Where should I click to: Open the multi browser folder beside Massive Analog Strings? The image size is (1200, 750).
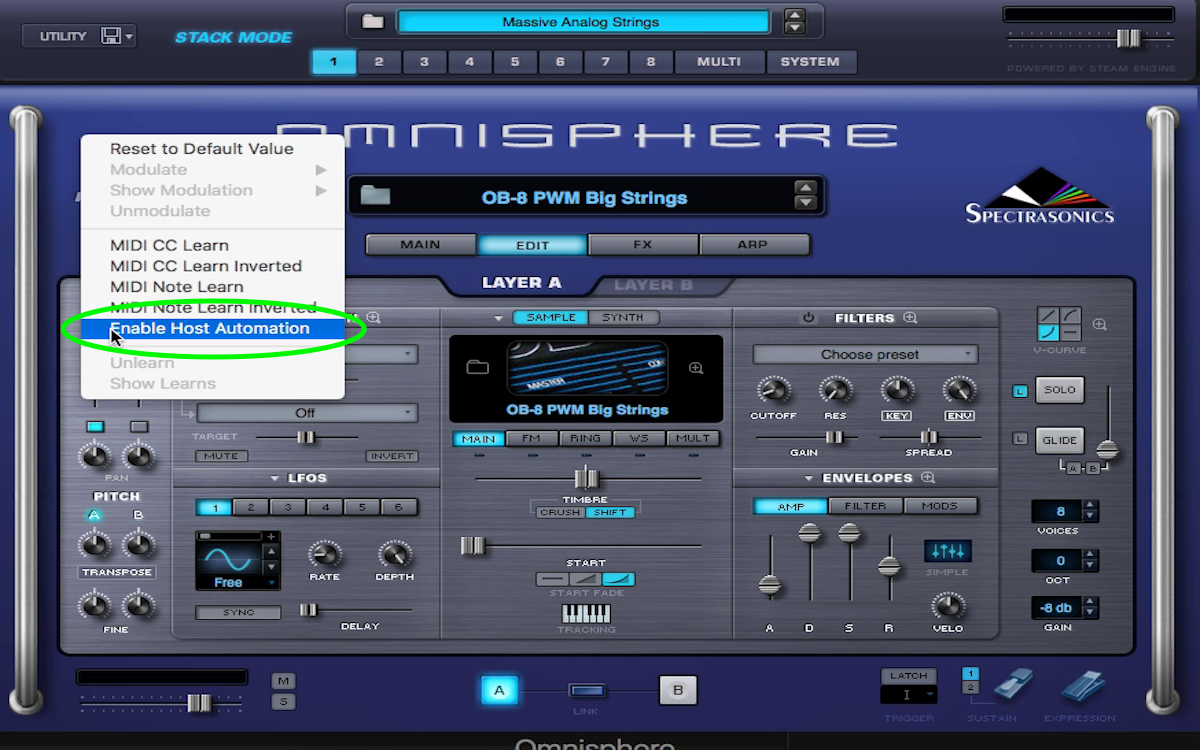[372, 22]
